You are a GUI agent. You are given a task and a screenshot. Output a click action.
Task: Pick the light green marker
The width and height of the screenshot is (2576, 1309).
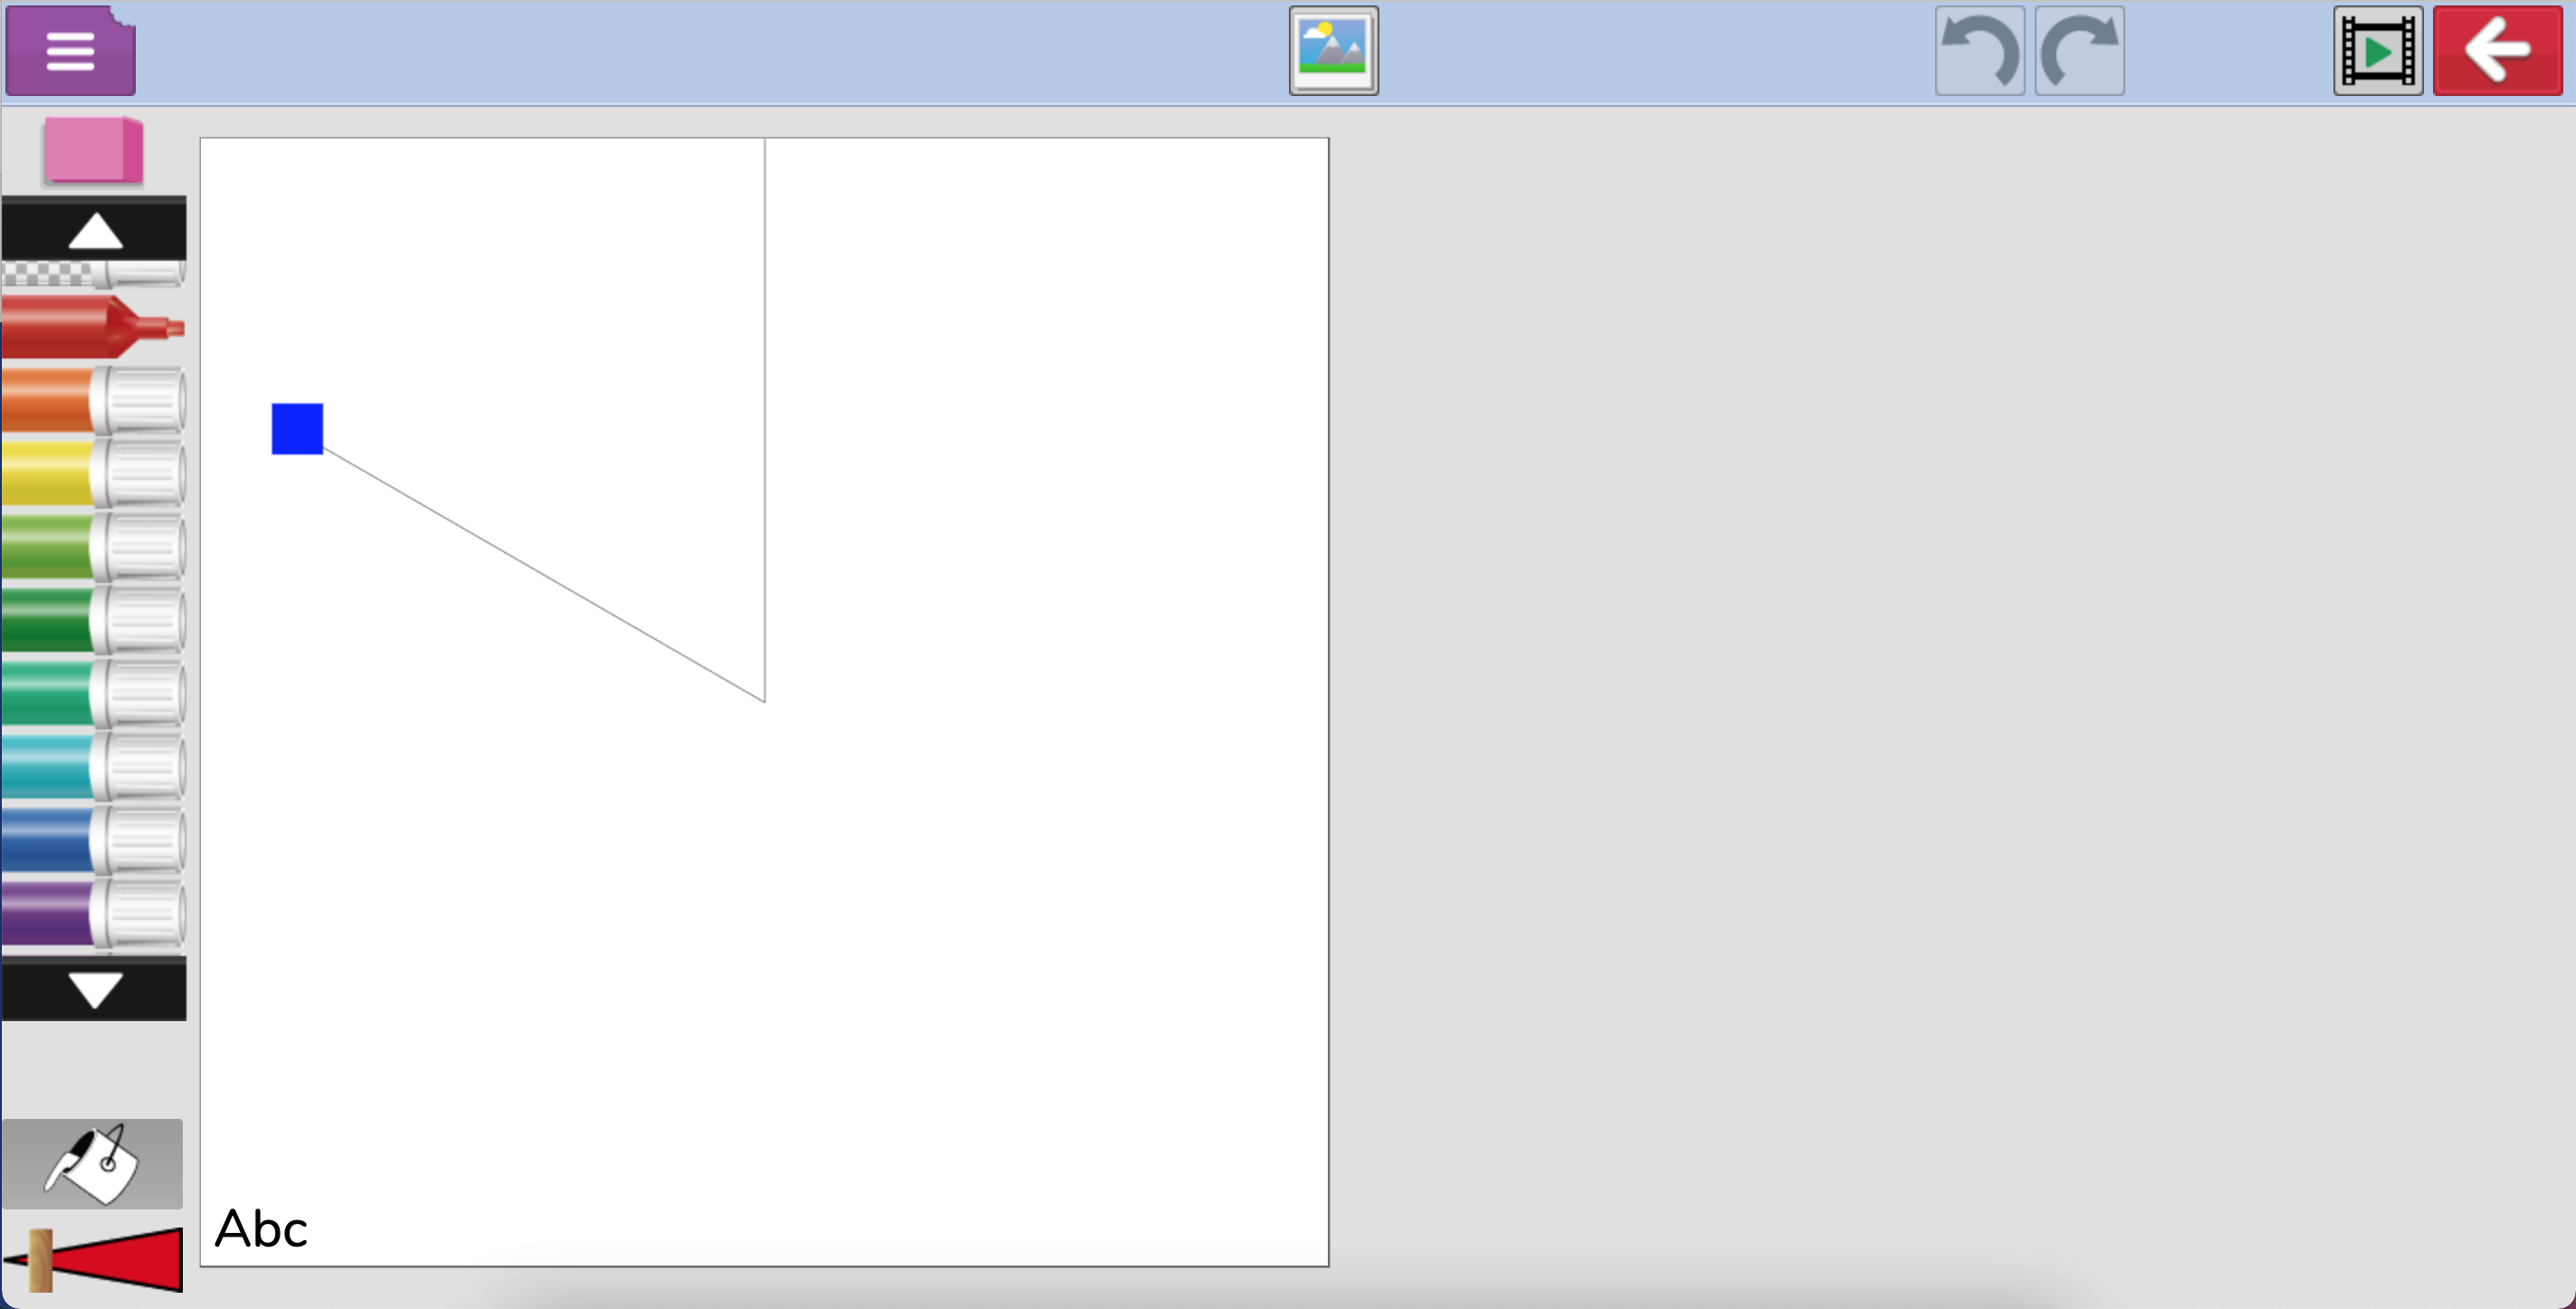click(93, 547)
